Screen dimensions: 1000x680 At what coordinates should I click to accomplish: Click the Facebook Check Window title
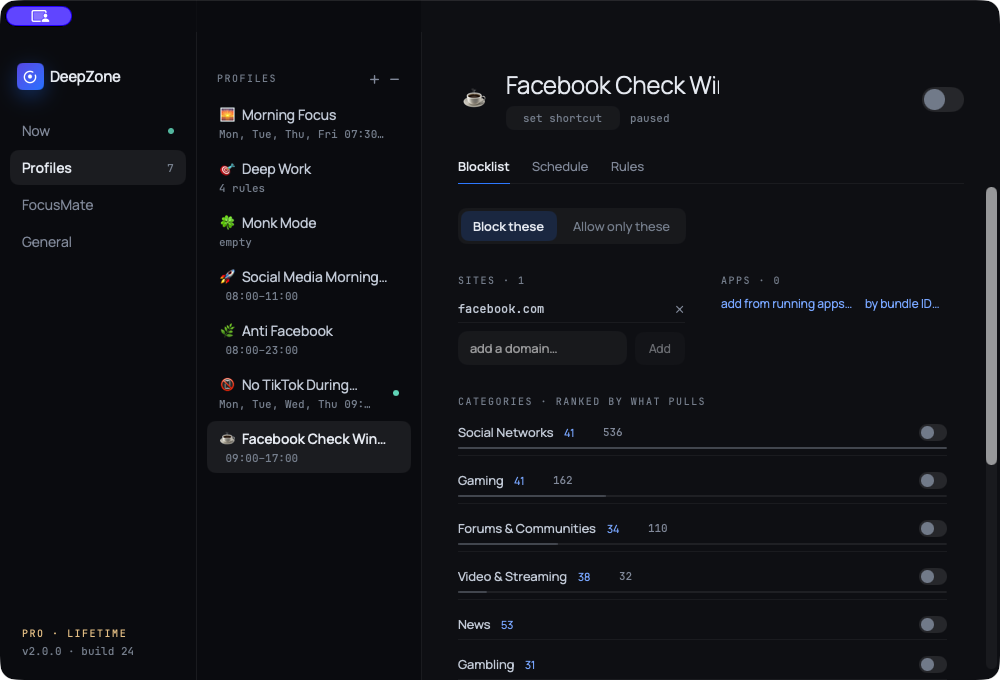(x=612, y=85)
